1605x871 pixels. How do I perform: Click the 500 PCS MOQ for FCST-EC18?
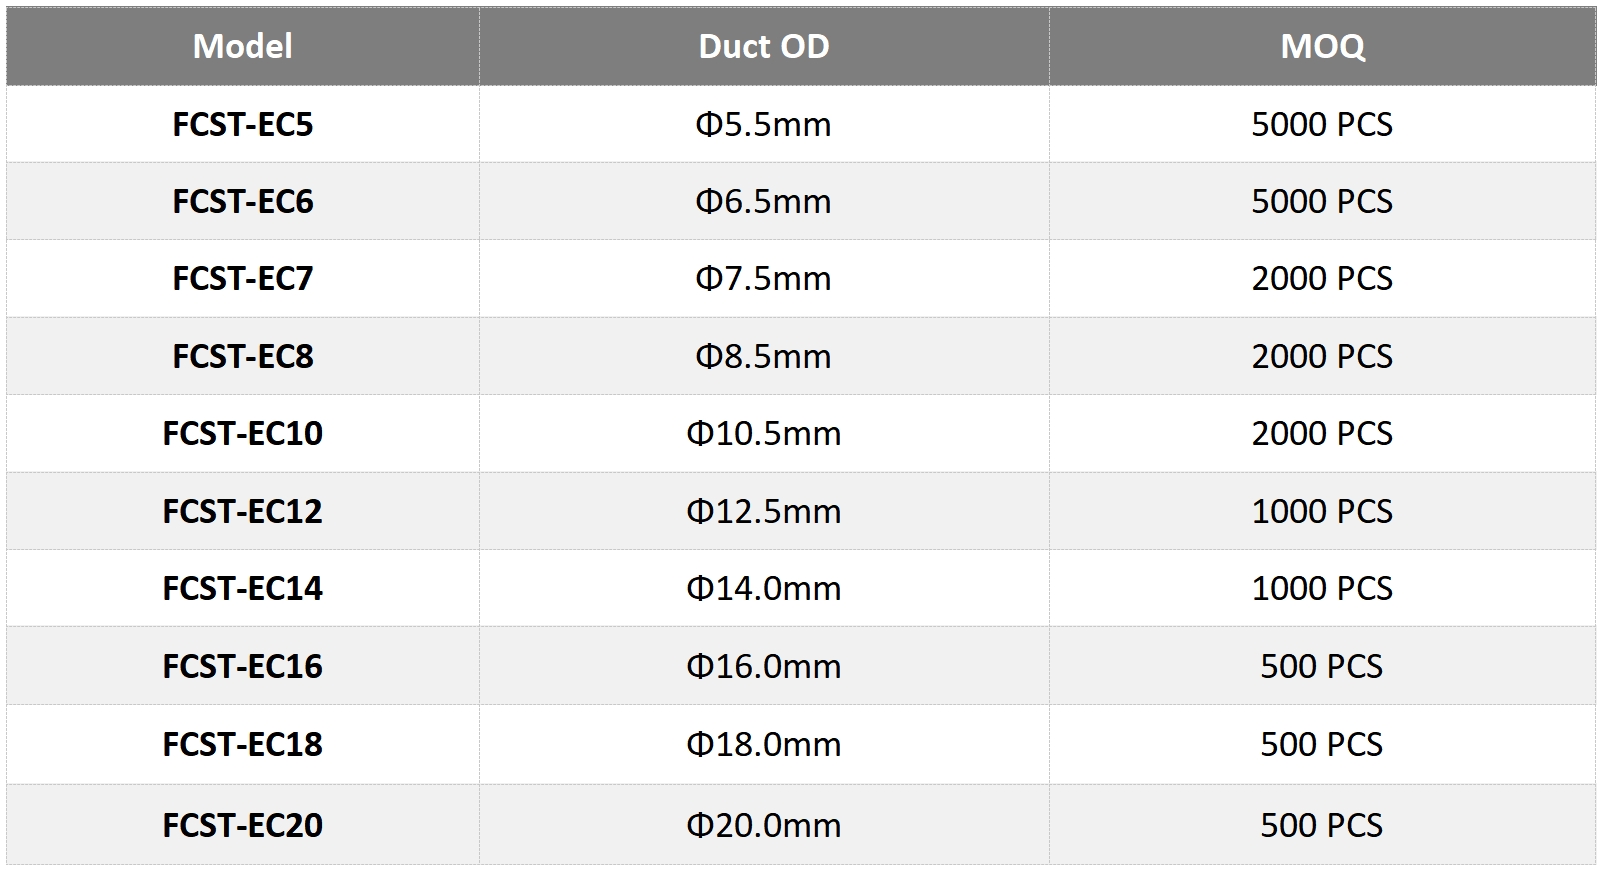(x=1322, y=744)
